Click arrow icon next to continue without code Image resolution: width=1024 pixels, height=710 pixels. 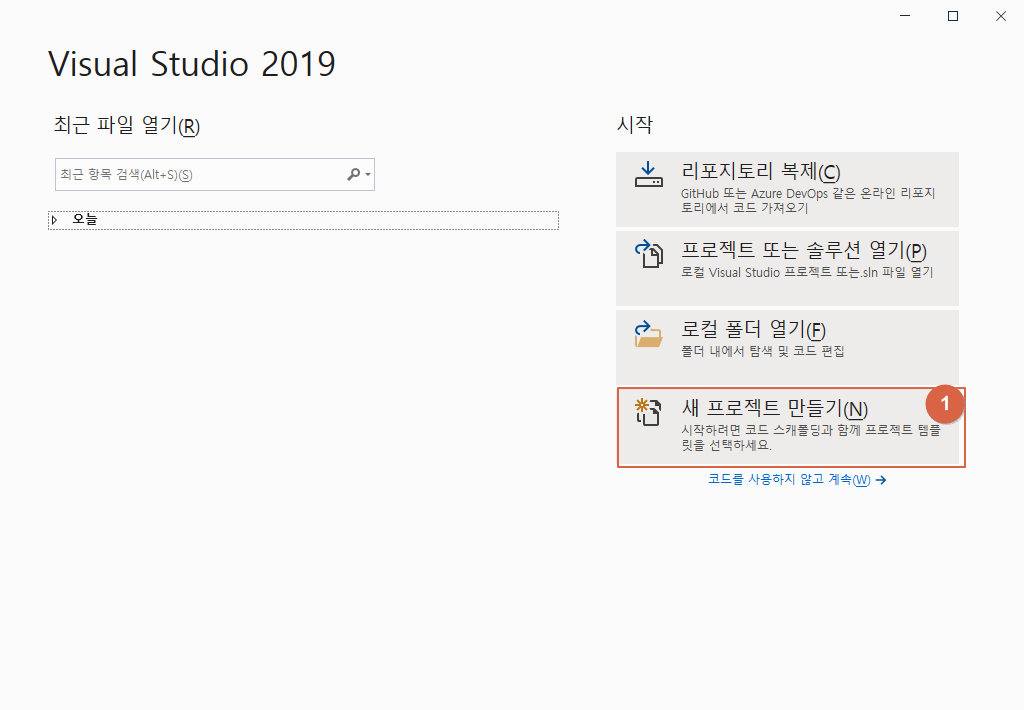tap(881, 480)
